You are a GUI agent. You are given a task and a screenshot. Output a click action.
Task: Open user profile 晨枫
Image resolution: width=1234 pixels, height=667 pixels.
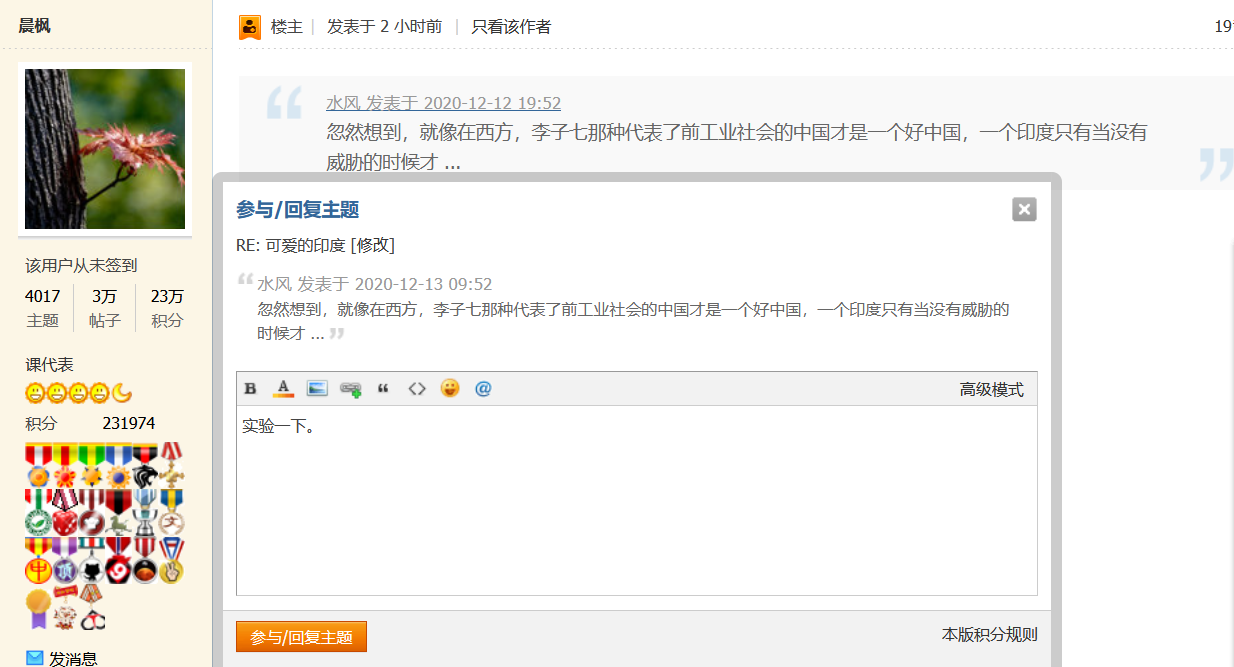(x=34, y=26)
